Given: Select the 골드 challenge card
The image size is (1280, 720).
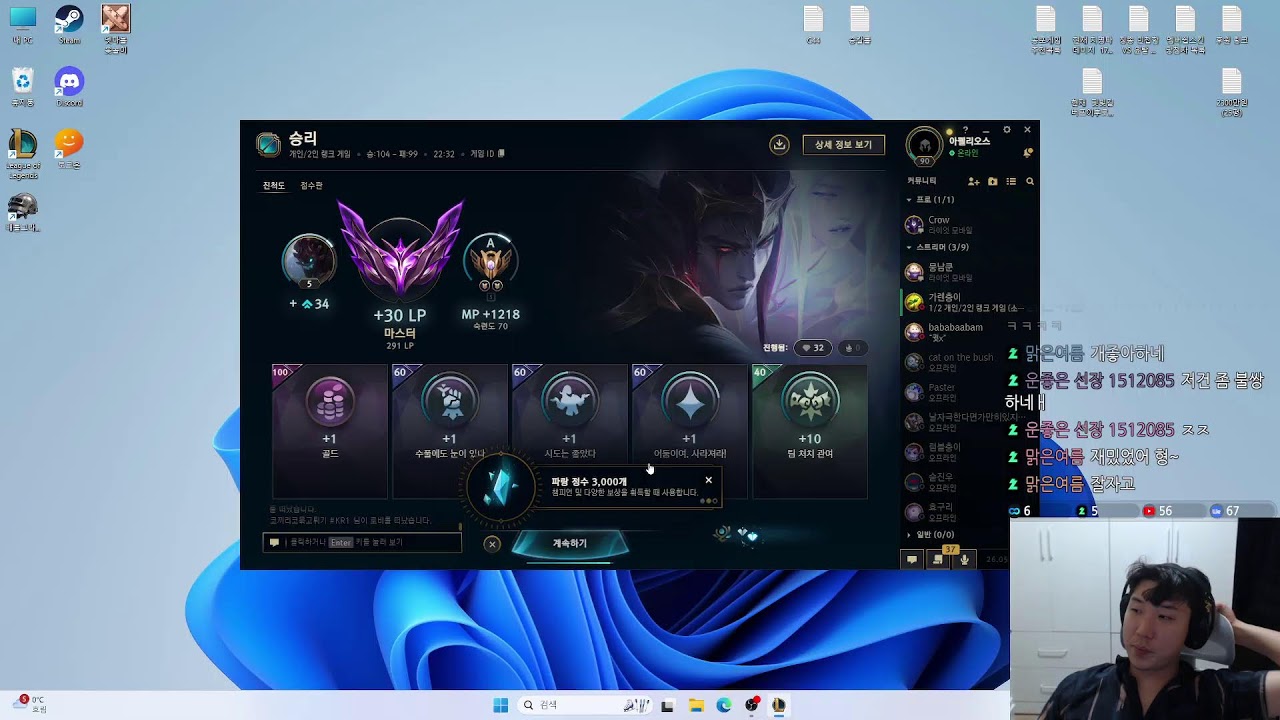Looking at the screenshot, I should click(330, 430).
